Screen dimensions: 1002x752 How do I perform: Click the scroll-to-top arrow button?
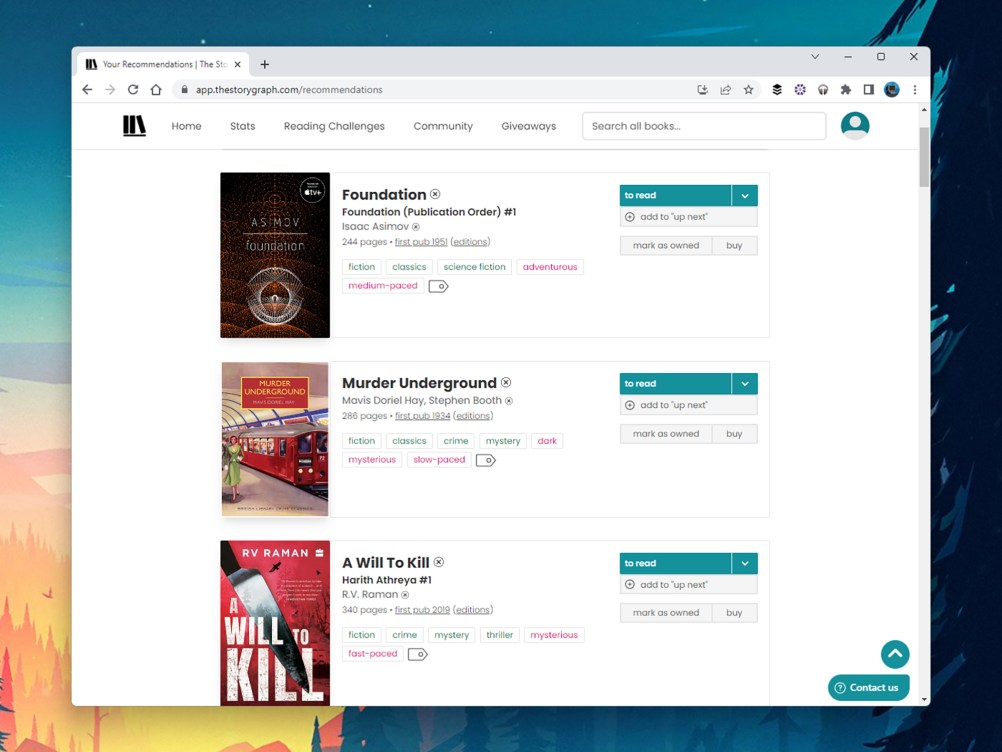(x=894, y=654)
